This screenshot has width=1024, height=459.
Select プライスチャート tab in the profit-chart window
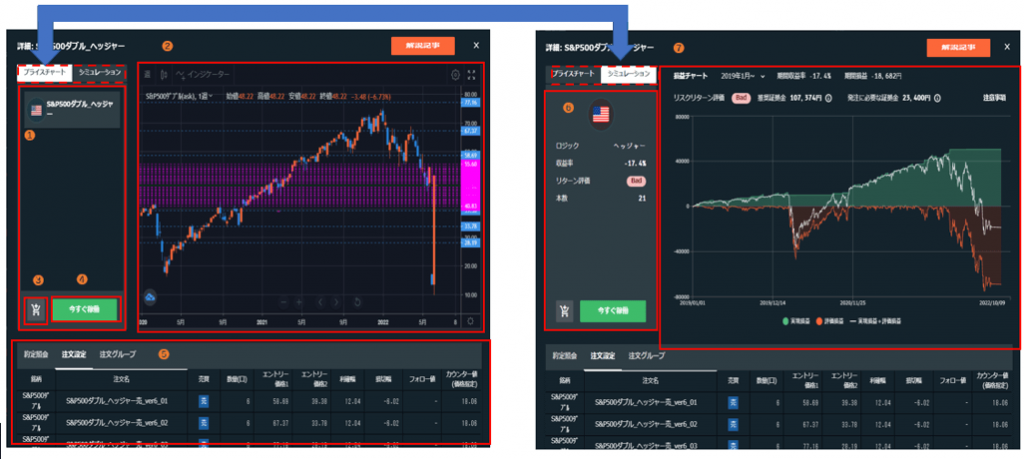pos(573,74)
